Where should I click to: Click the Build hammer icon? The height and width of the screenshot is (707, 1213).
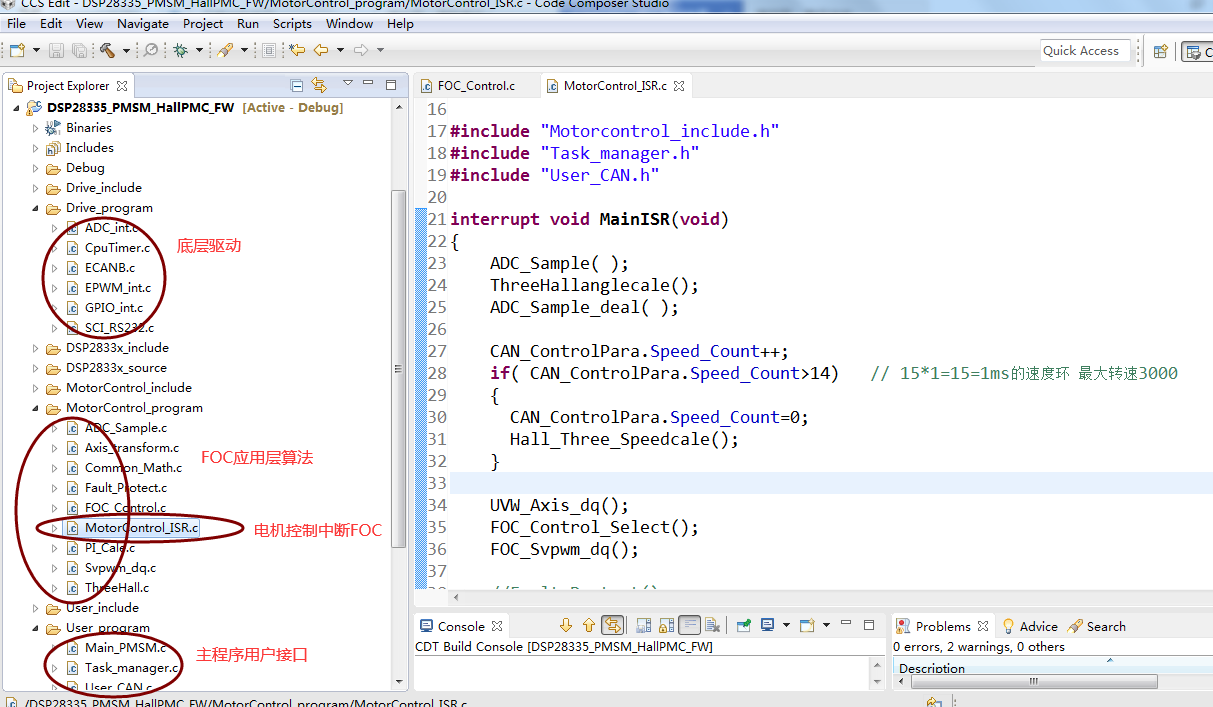107,50
